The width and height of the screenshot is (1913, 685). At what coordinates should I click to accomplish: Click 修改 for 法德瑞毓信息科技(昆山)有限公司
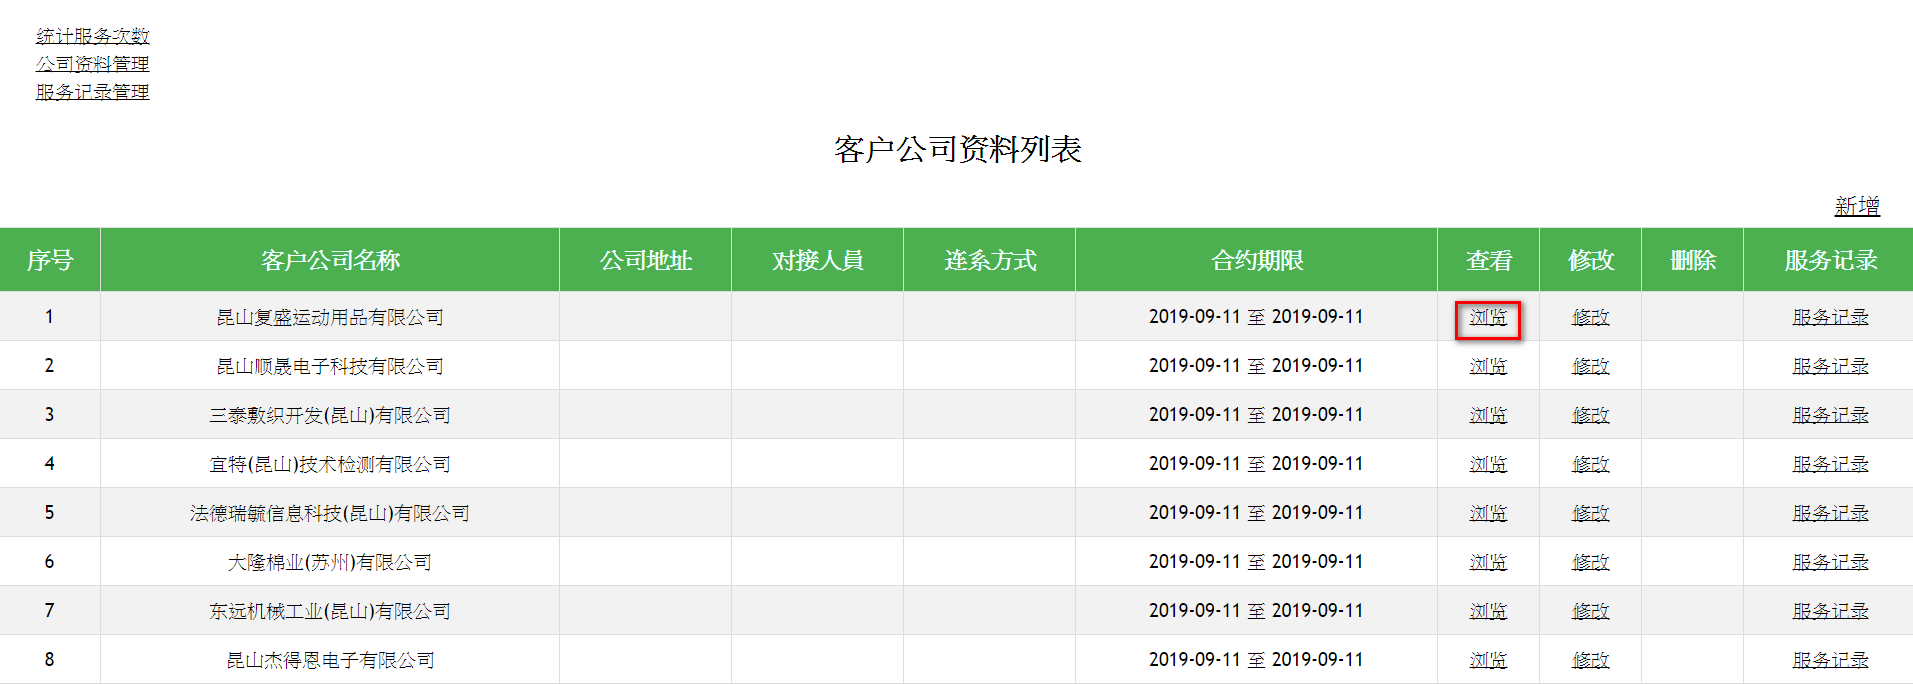point(1590,514)
